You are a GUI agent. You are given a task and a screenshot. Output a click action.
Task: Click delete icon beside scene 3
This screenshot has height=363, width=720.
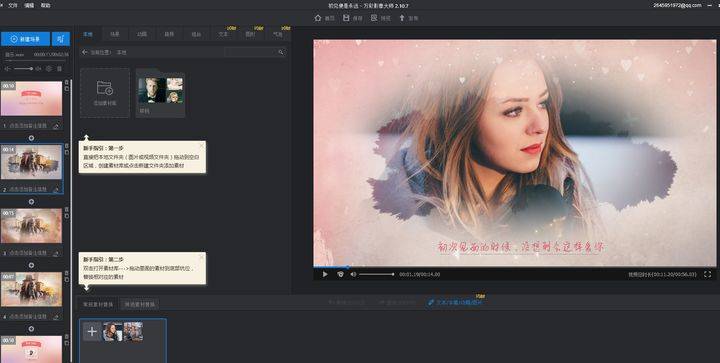[67, 210]
